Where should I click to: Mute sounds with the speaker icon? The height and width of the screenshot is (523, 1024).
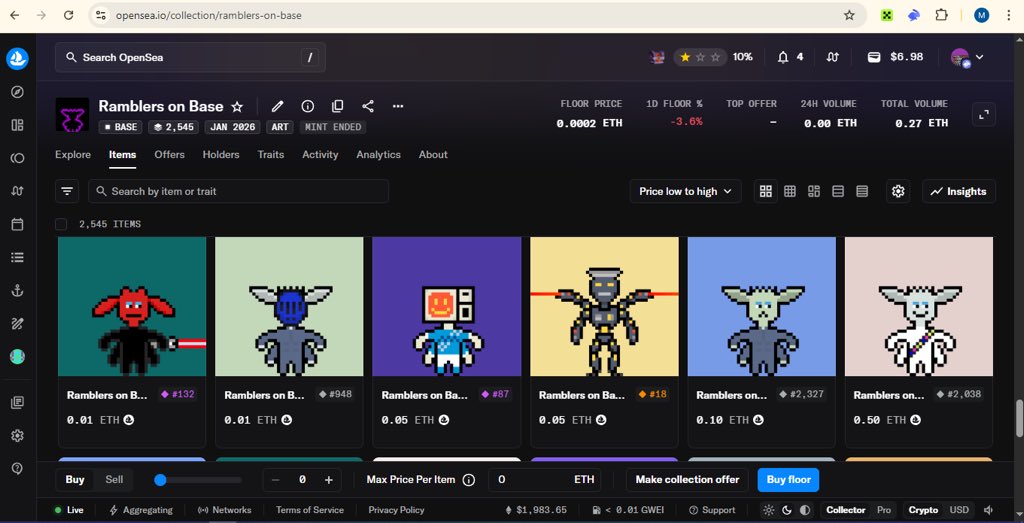pyautogui.click(x=988, y=510)
